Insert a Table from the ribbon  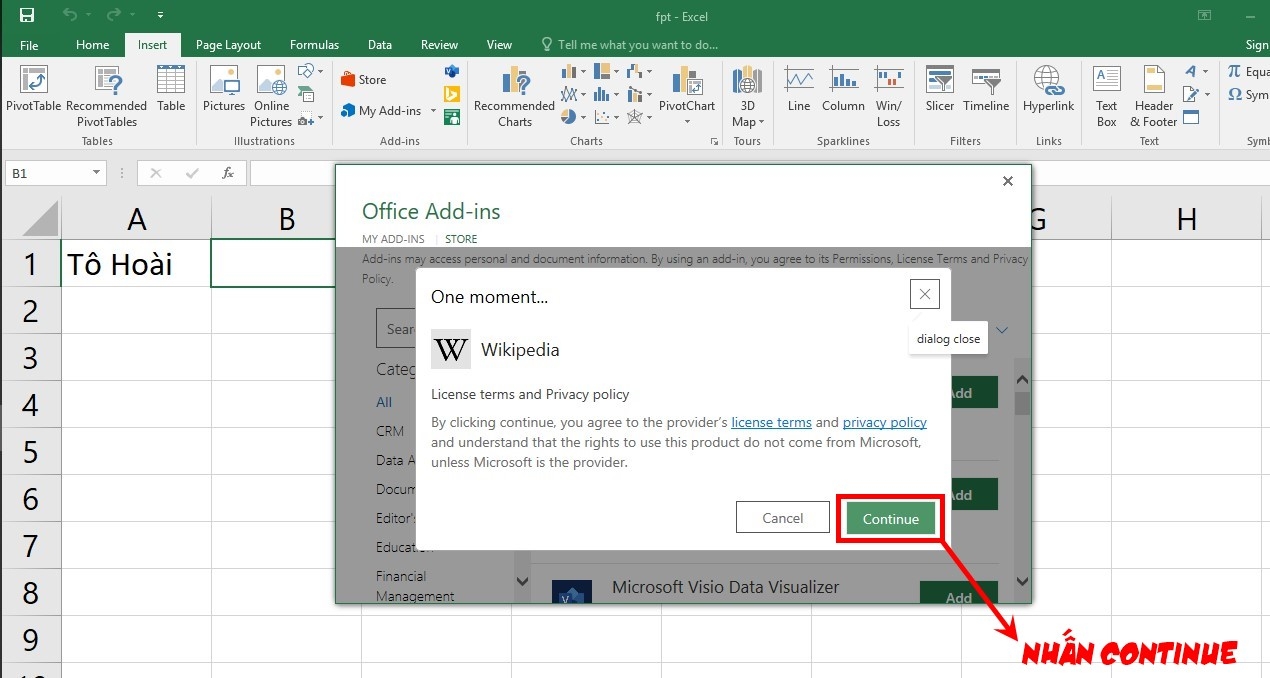(171, 89)
